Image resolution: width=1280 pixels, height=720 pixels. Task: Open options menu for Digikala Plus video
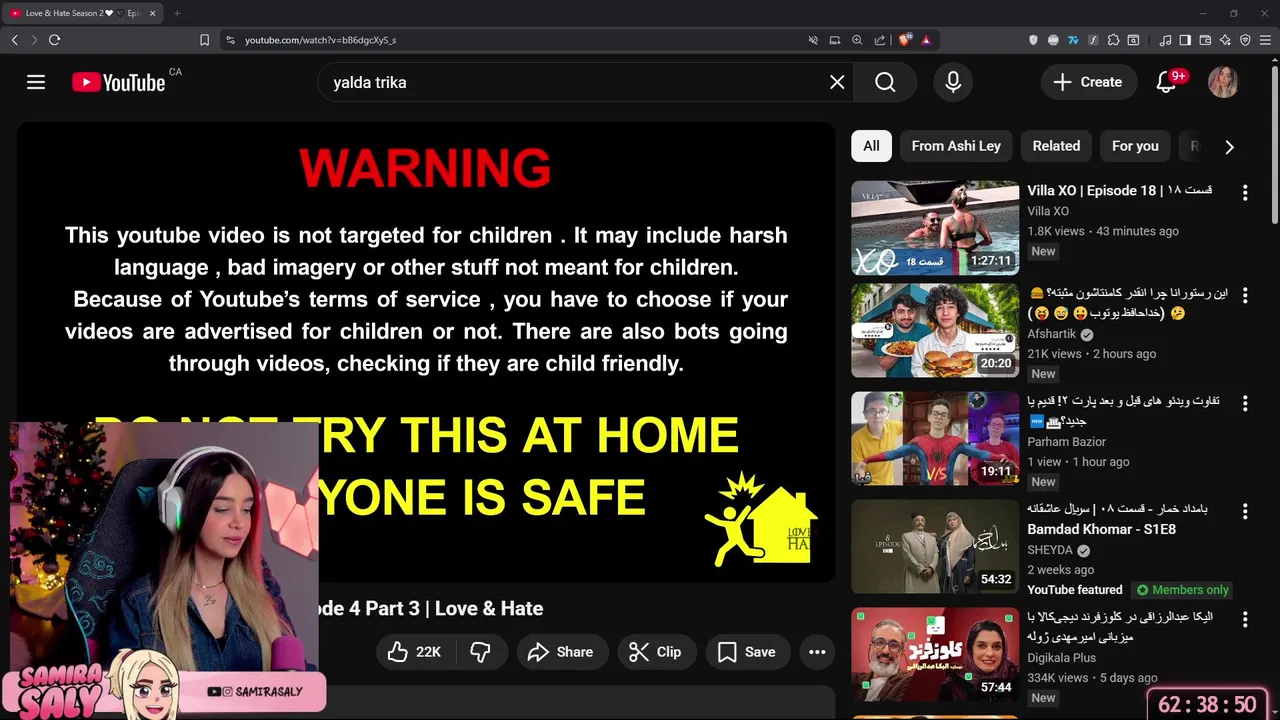pyautogui.click(x=1245, y=619)
